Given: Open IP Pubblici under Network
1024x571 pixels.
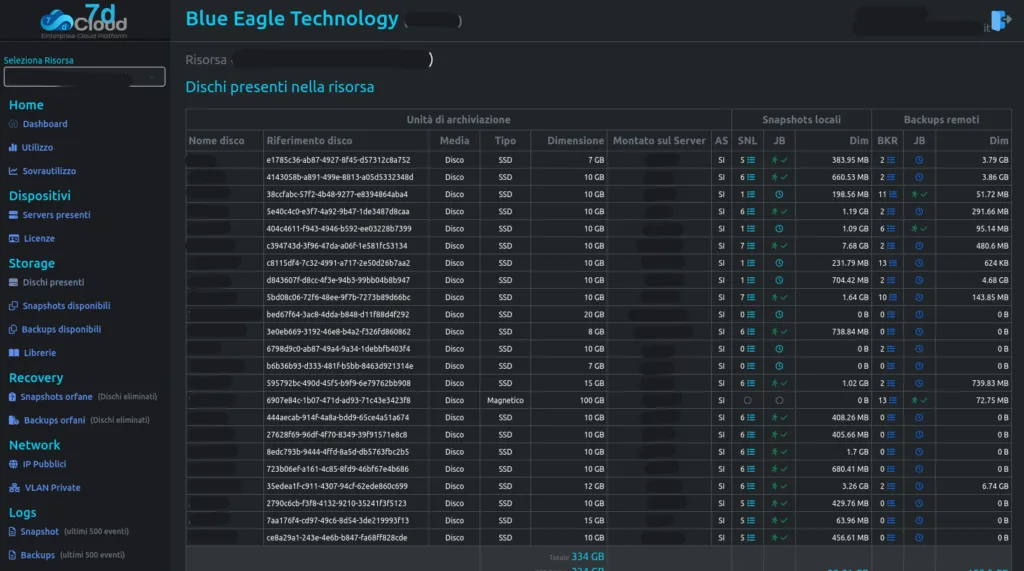Looking at the screenshot, I should coord(44,464).
